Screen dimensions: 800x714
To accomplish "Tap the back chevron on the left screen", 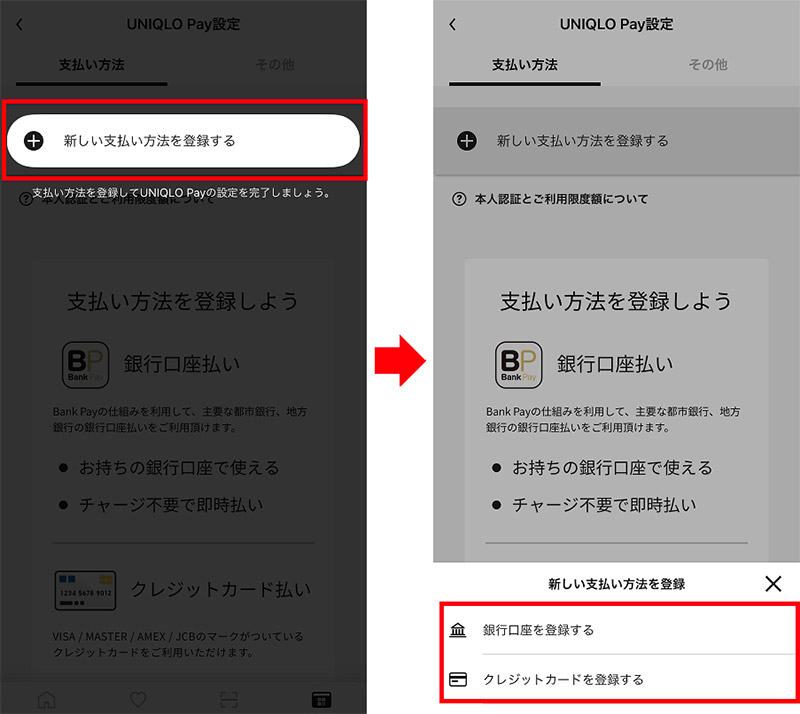I will 19,24.
